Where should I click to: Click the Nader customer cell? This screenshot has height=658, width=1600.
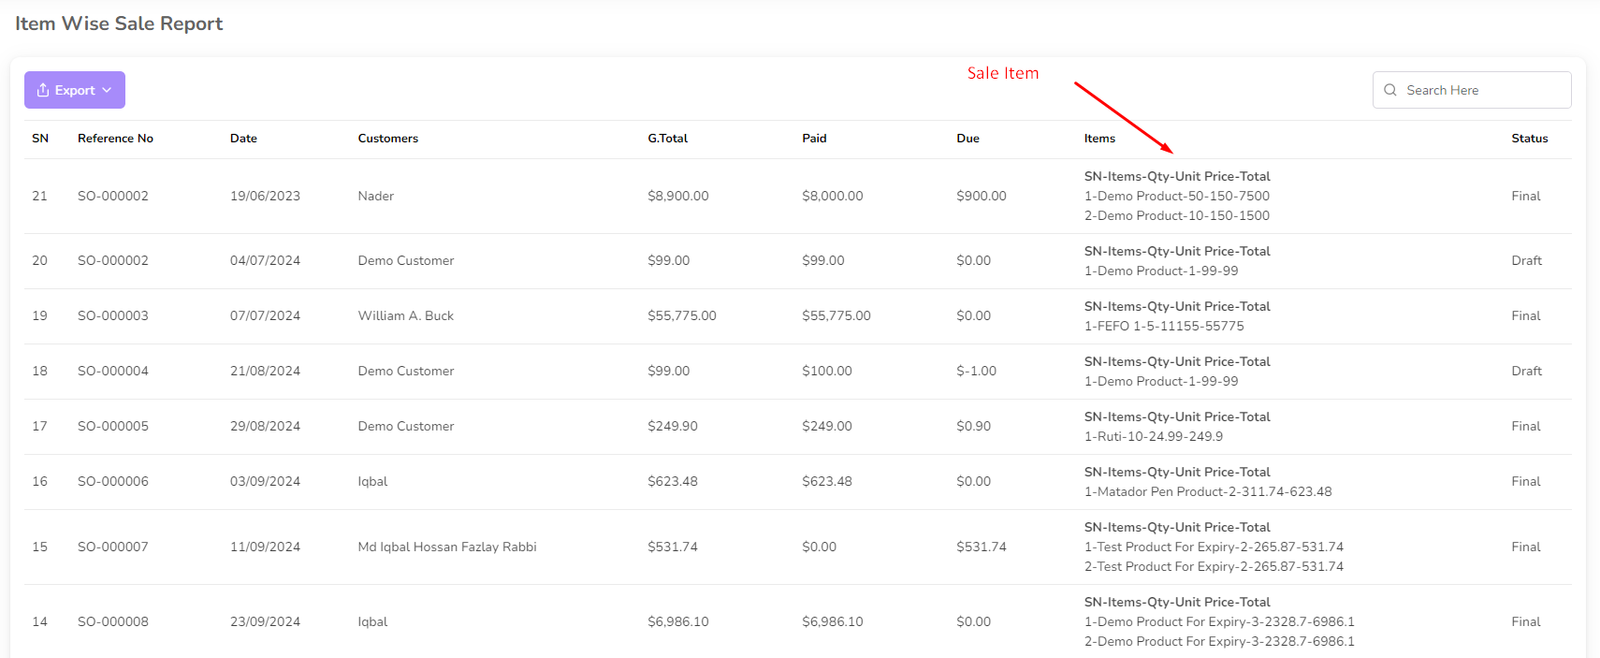(x=376, y=196)
